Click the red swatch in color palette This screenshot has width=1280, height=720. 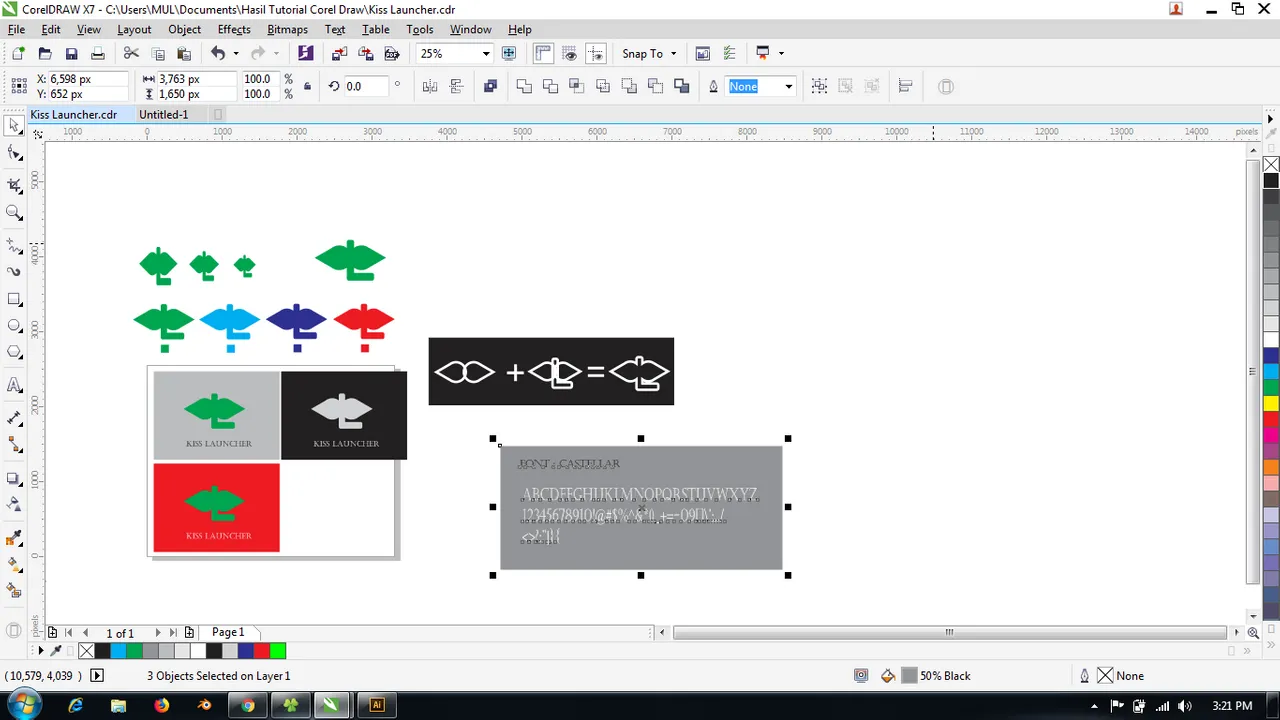(x=1271, y=419)
